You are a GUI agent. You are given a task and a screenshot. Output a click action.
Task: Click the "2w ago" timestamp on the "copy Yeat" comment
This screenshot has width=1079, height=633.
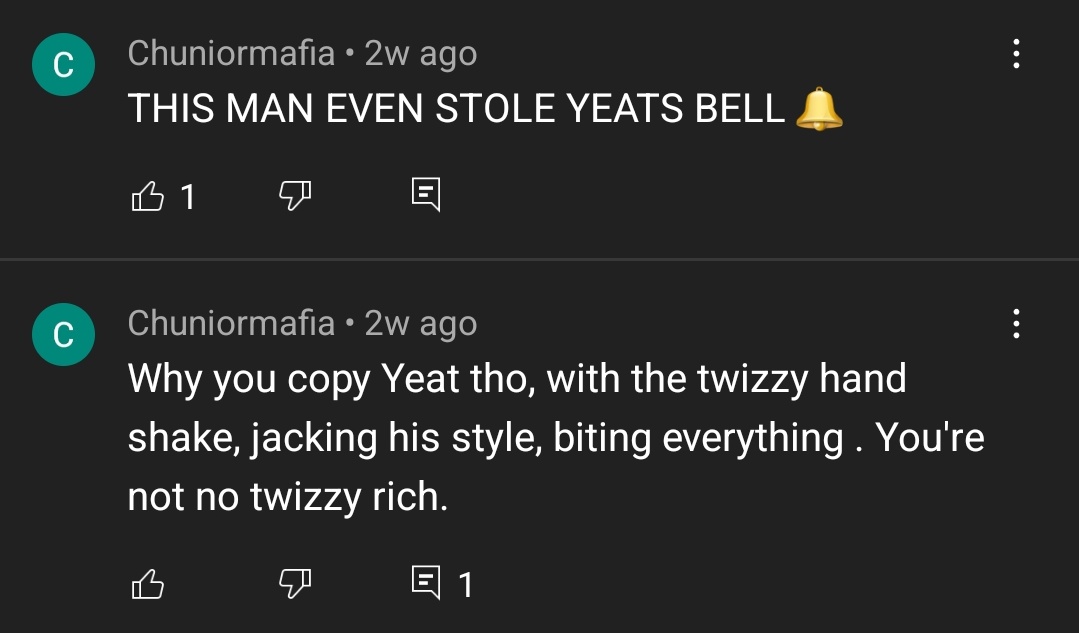tap(421, 323)
